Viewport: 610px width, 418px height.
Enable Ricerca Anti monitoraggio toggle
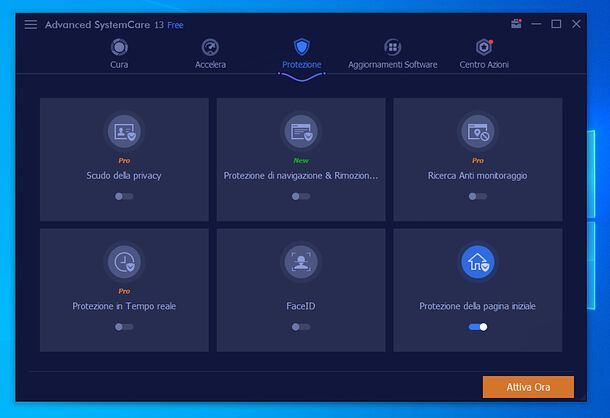tap(478, 196)
